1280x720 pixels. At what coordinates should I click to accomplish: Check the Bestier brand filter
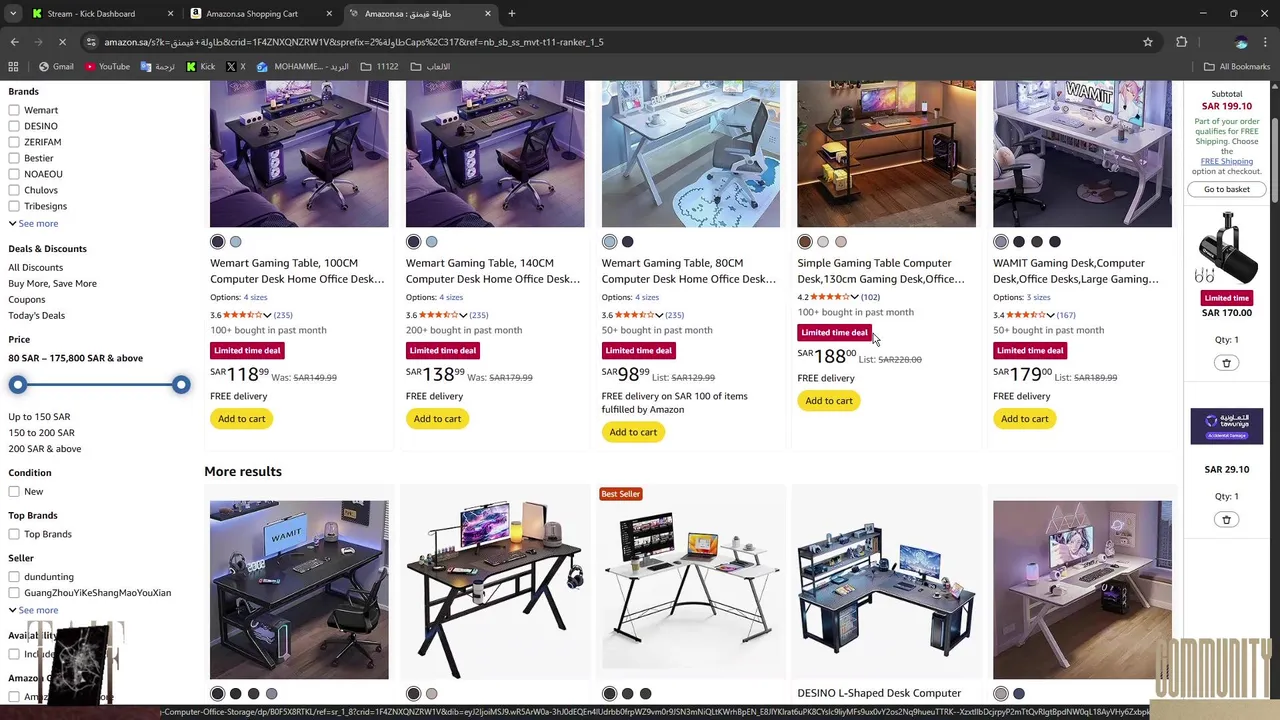[14, 158]
